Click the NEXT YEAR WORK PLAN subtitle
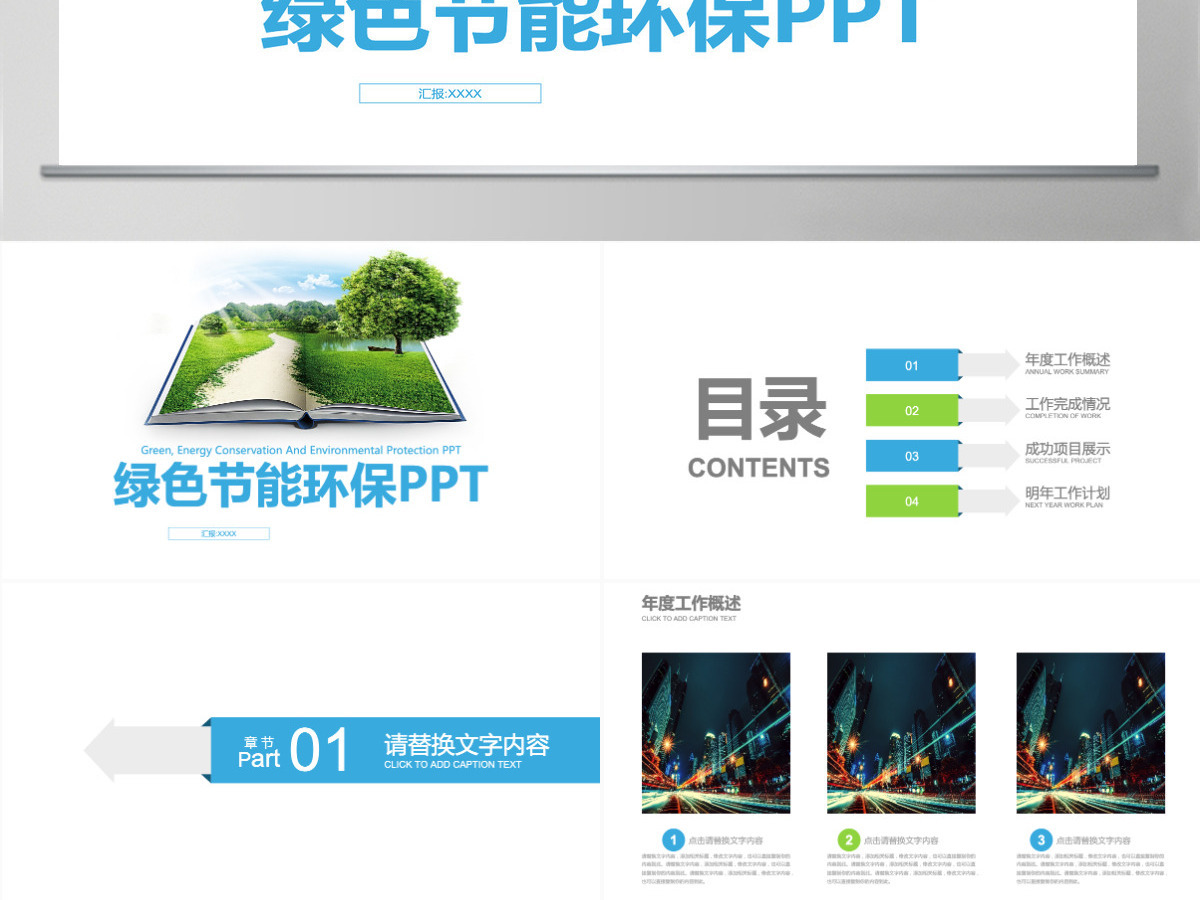1200x900 pixels. (1064, 505)
